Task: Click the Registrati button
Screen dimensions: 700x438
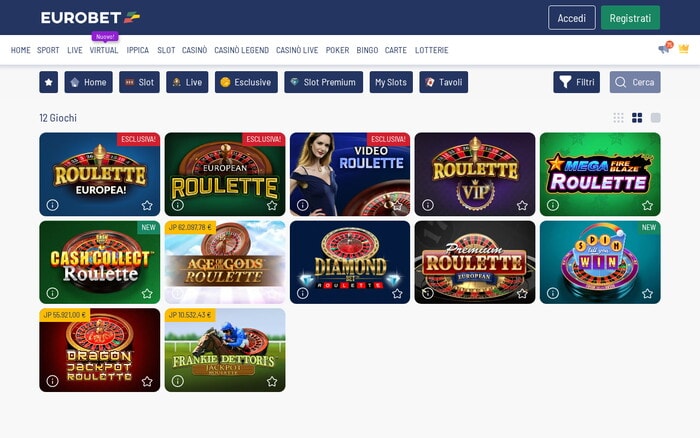Action: 630,18
